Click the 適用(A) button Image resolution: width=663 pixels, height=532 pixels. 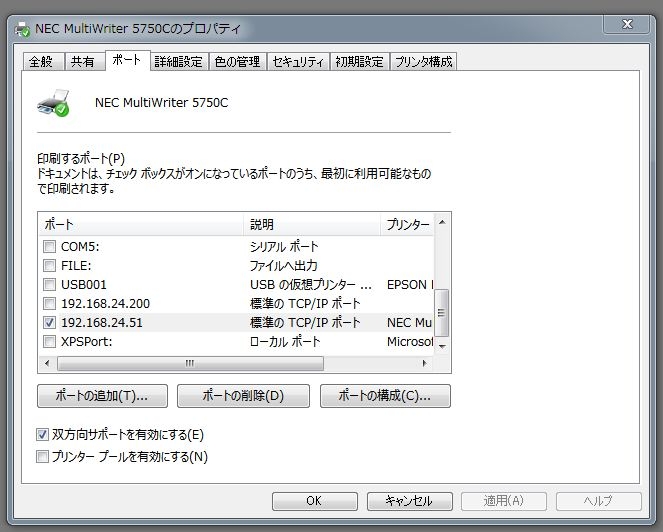pos(504,501)
